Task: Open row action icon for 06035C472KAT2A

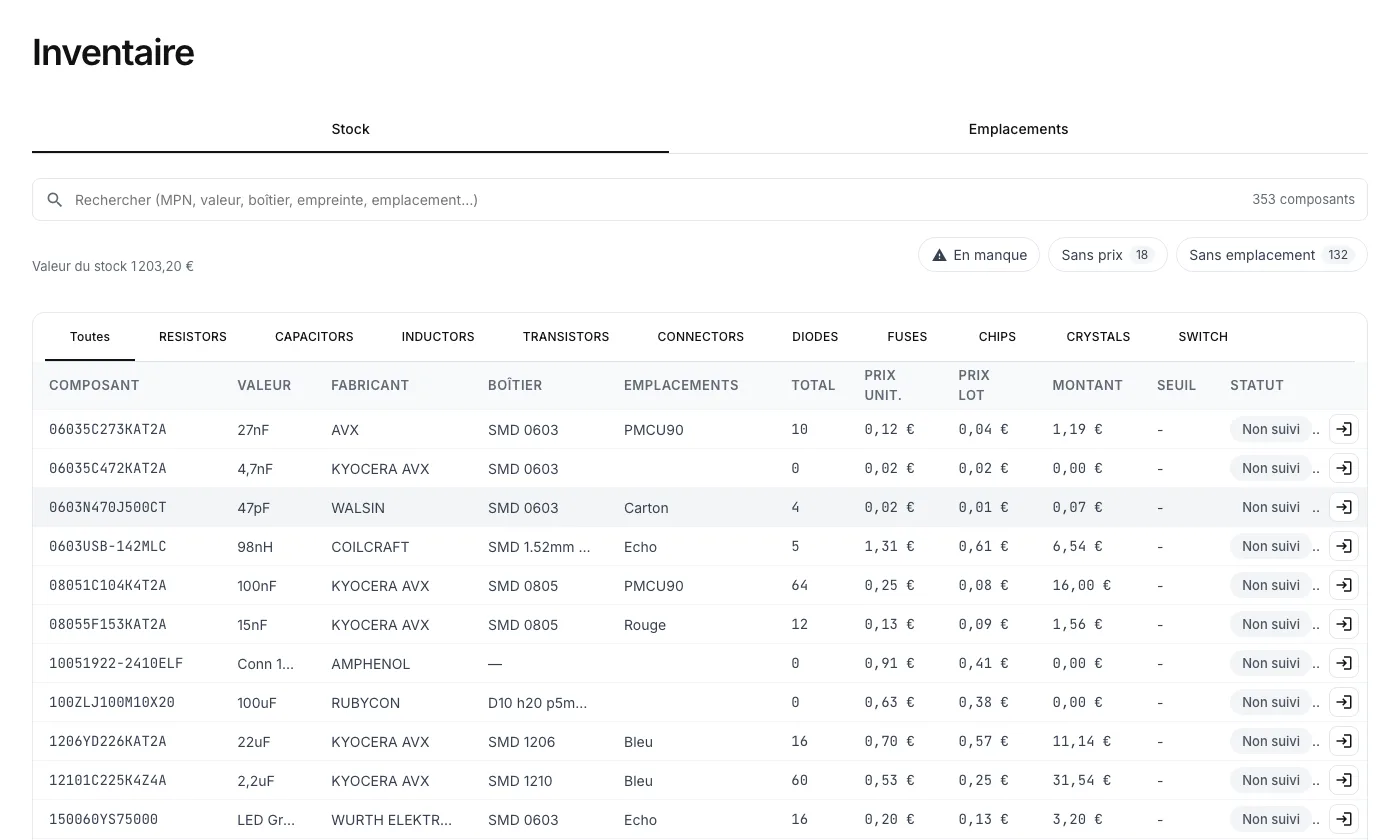Action: 1344,468
